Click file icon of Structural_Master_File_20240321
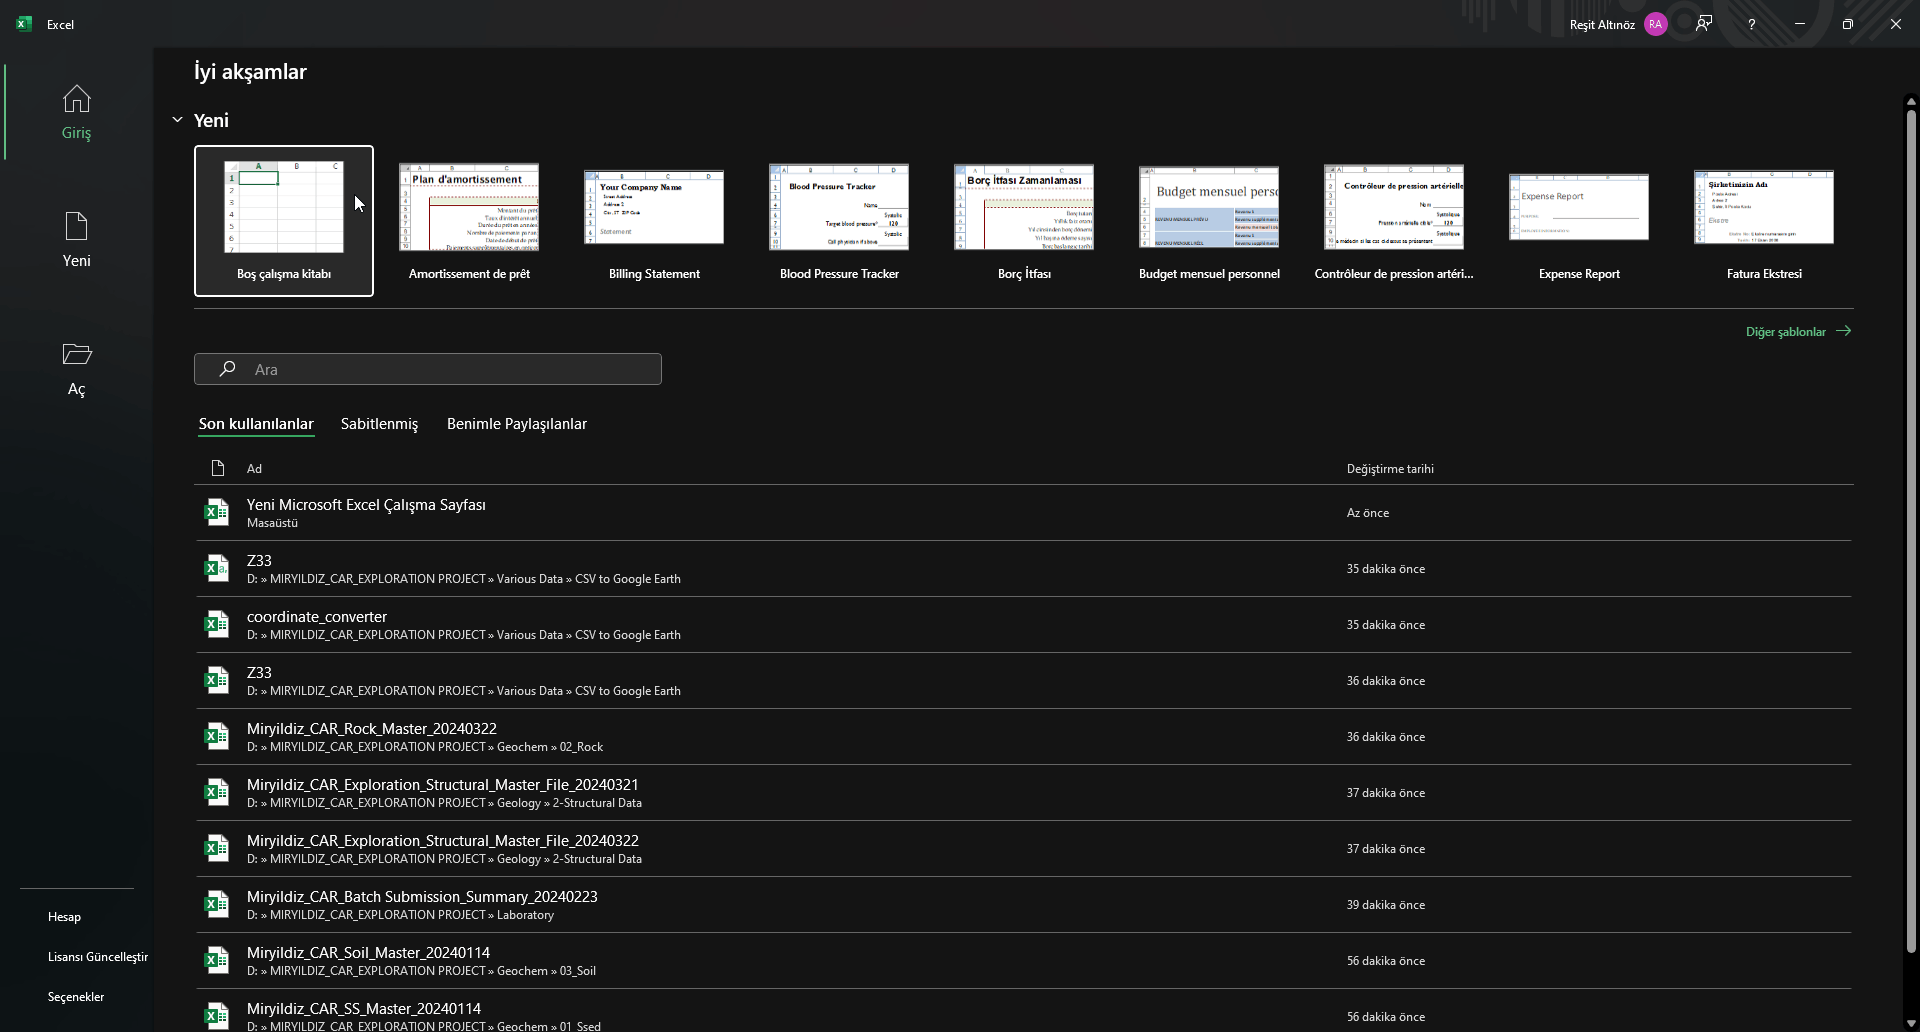1920x1032 pixels. click(216, 792)
